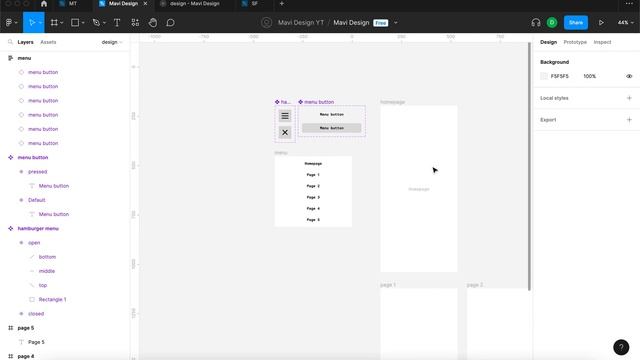Click Mavi Design YT project link
The height and width of the screenshot is (360, 640).
click(301, 22)
